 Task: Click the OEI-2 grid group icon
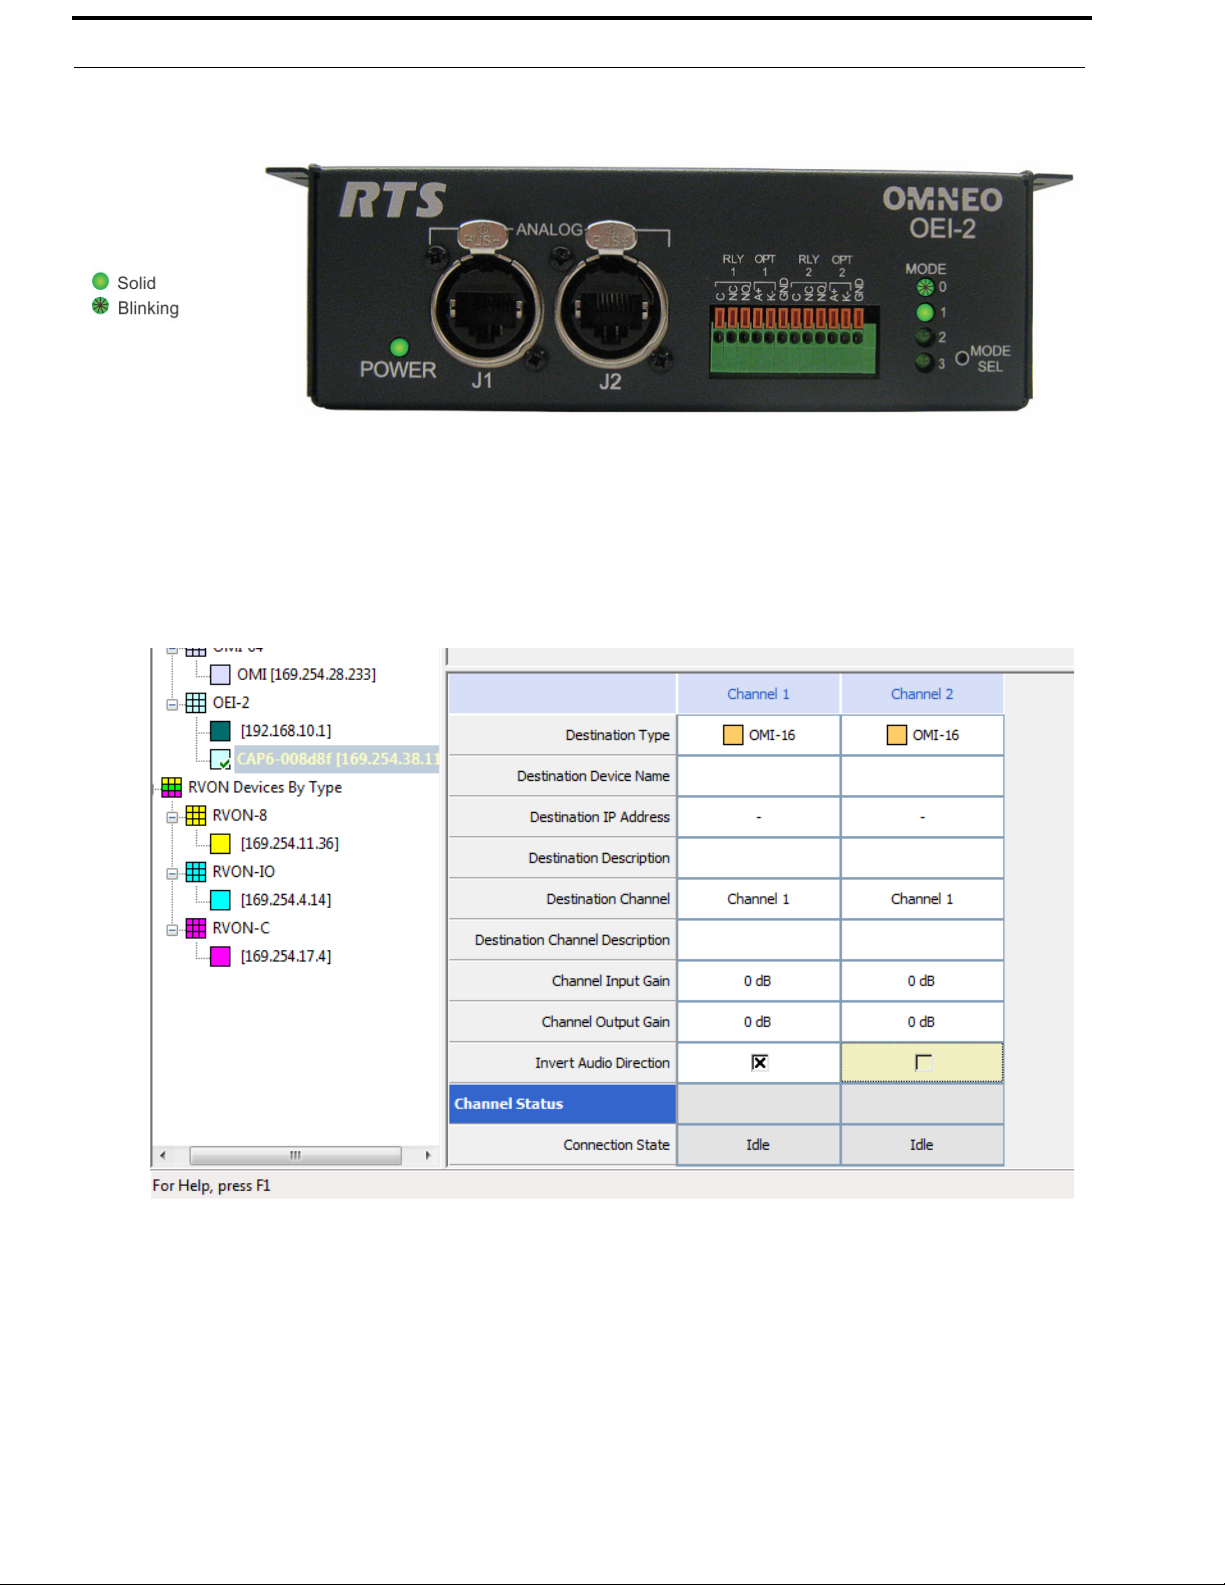(196, 703)
